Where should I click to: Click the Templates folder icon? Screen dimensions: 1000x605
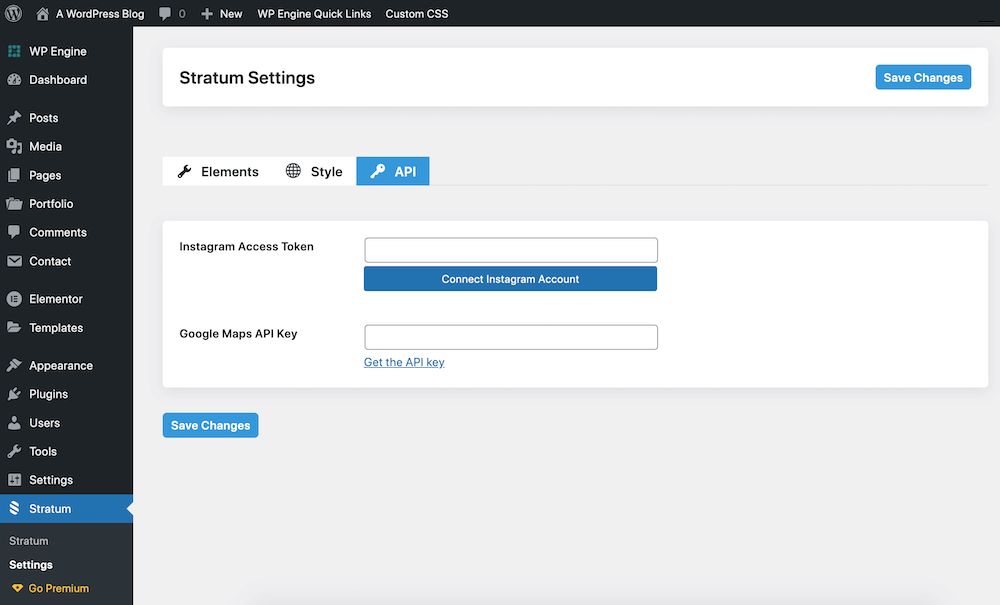[x=14, y=328]
